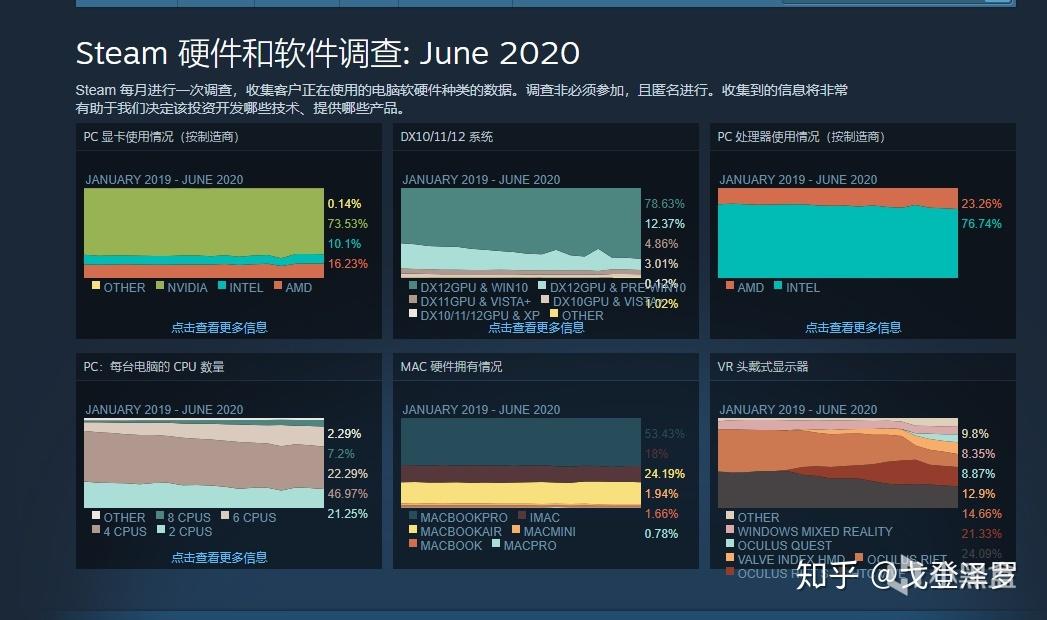Open more info link under MAC hardware chart

536,557
